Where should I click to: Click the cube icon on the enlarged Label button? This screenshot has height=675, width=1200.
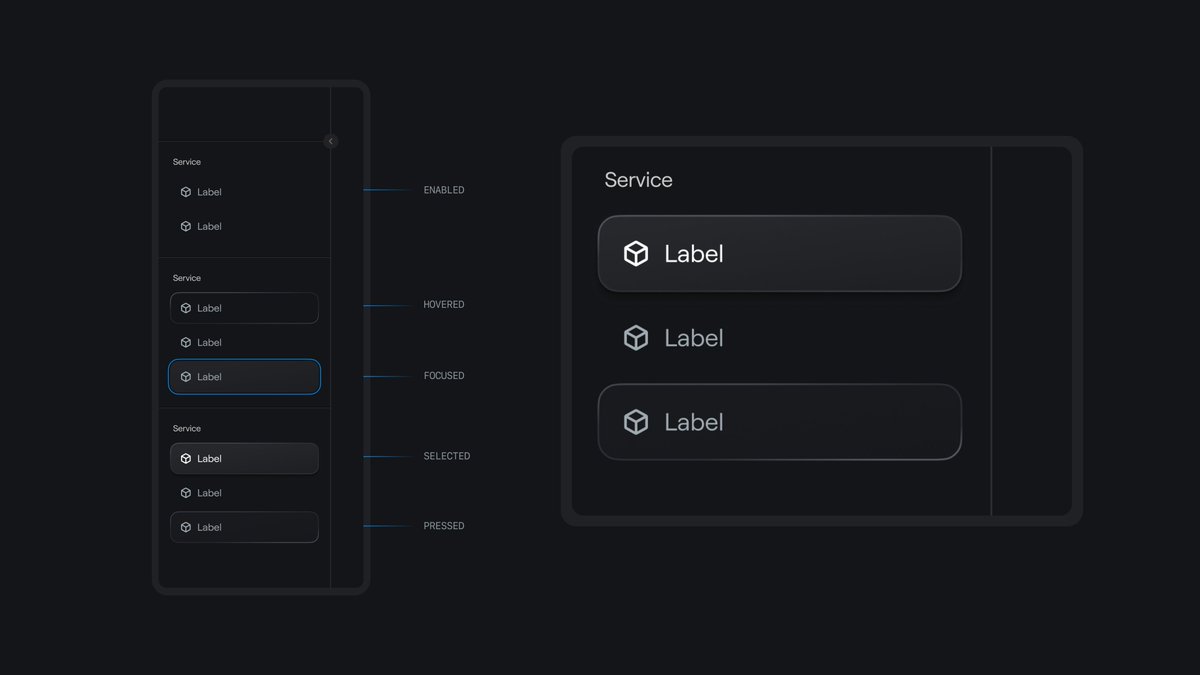tap(636, 253)
